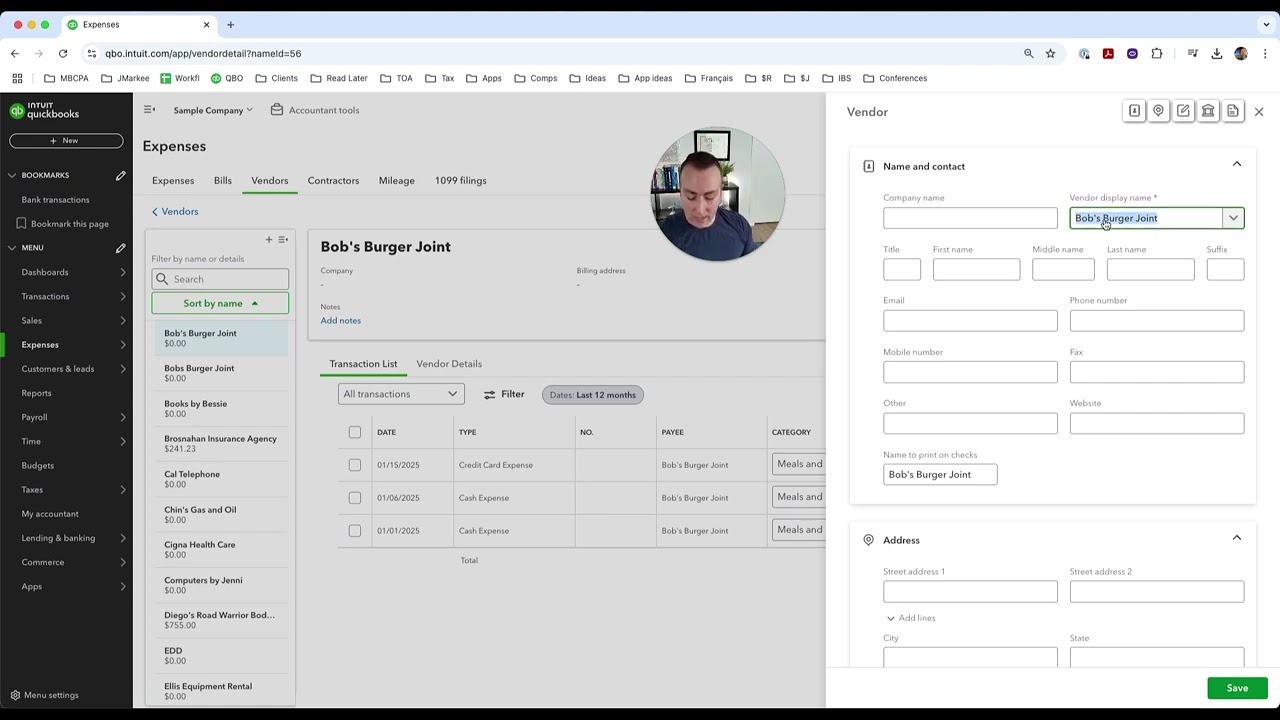The width and height of the screenshot is (1280, 720).
Task: Jump to address section via pin icon
Action: [1158, 111]
